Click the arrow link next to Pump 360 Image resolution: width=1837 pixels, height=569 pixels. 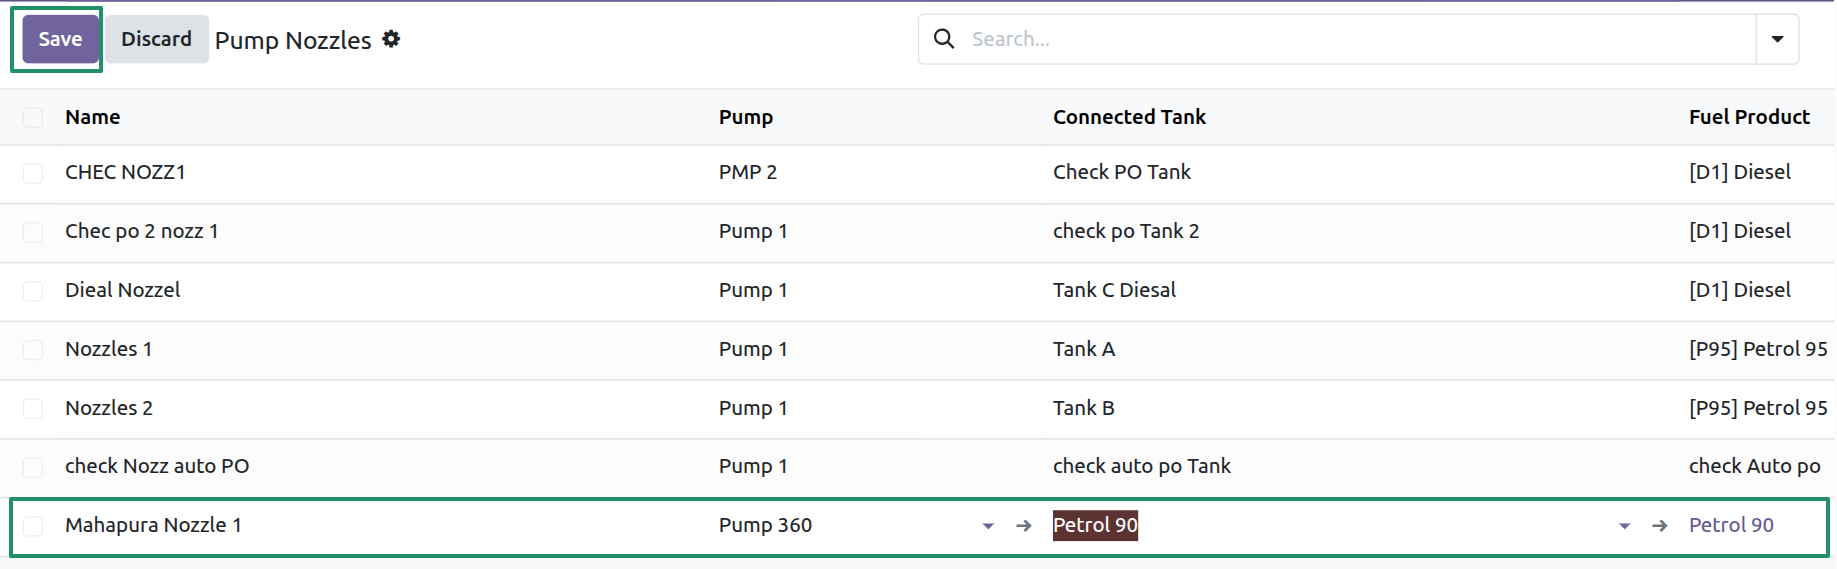pyautogui.click(x=1023, y=526)
